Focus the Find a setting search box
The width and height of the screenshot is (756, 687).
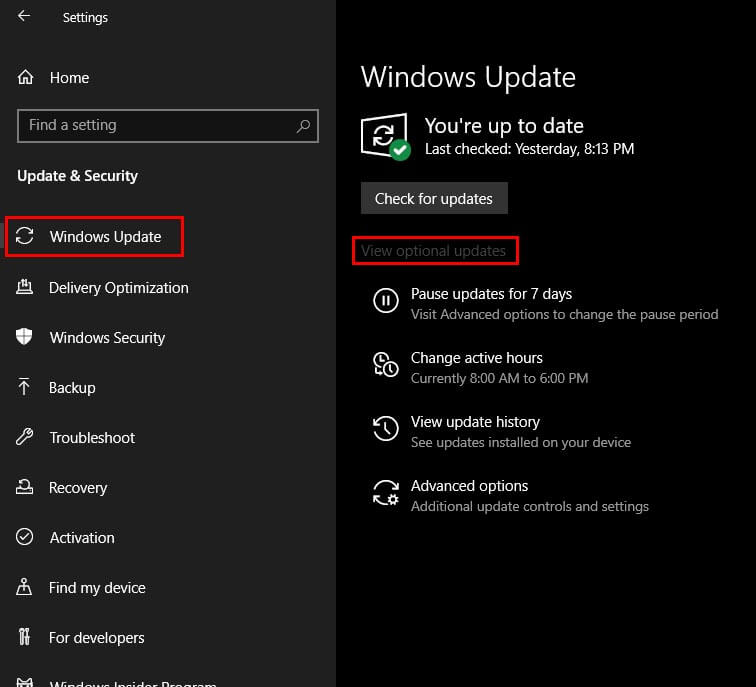[168, 126]
